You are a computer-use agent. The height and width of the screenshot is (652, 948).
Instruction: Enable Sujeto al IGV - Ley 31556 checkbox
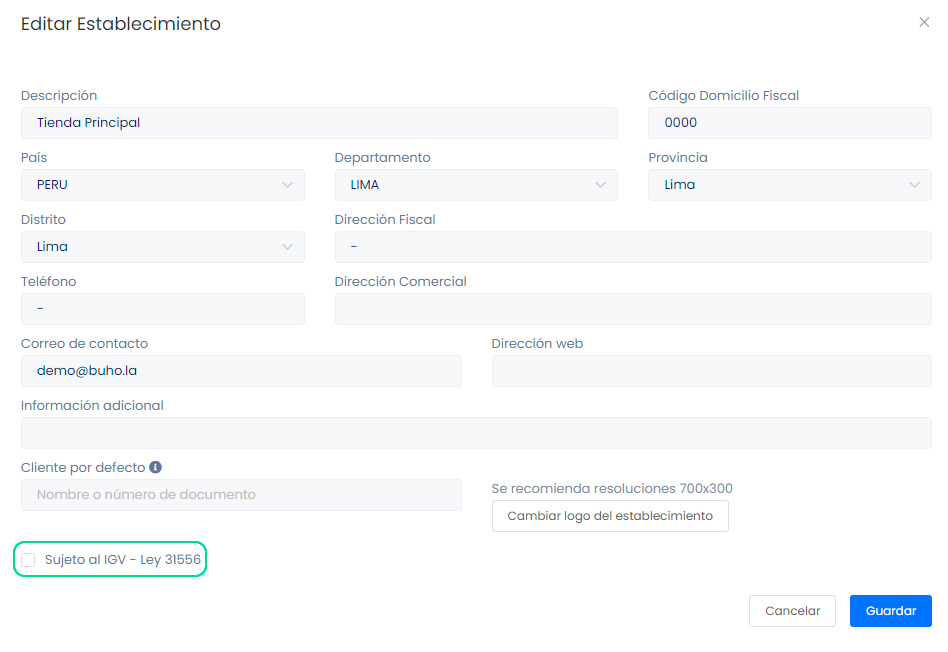click(28, 560)
